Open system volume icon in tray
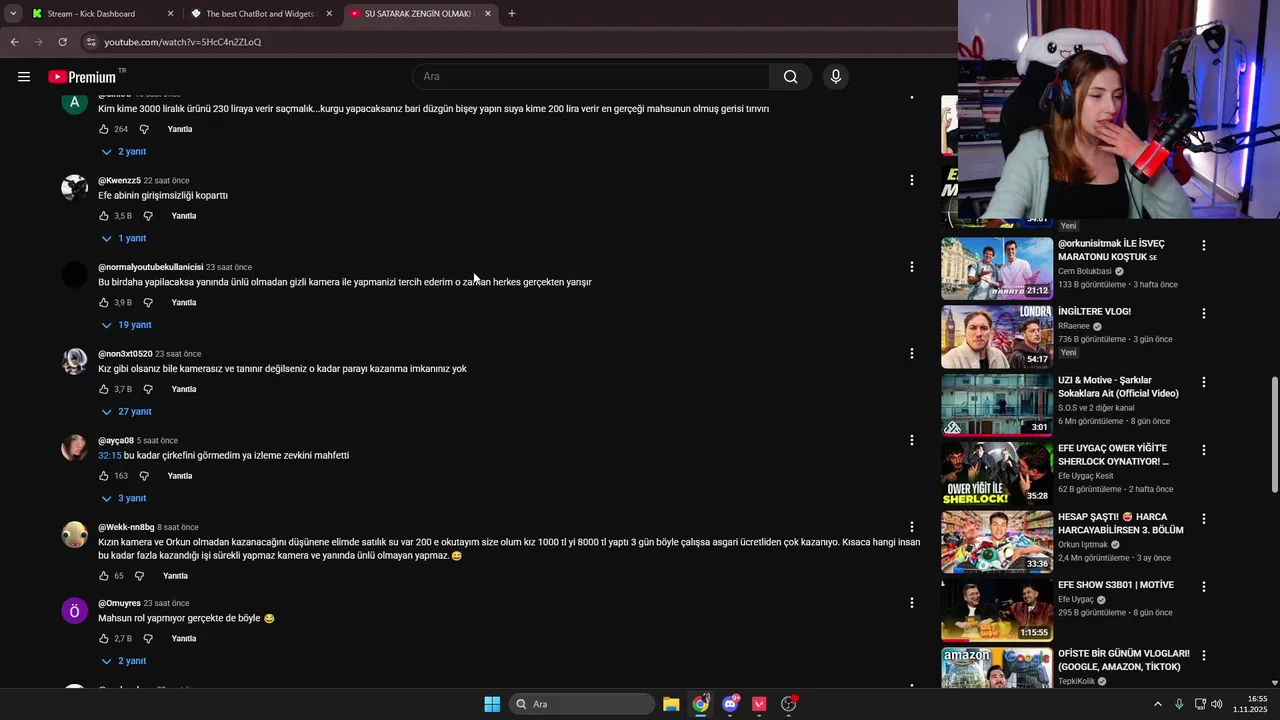The height and width of the screenshot is (720, 1280). pyautogui.click(x=1217, y=704)
